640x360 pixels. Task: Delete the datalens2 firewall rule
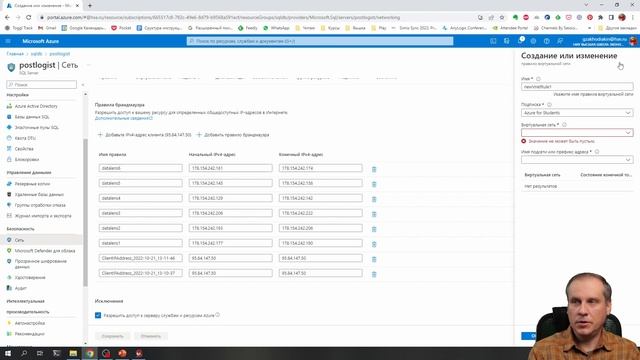click(x=374, y=229)
